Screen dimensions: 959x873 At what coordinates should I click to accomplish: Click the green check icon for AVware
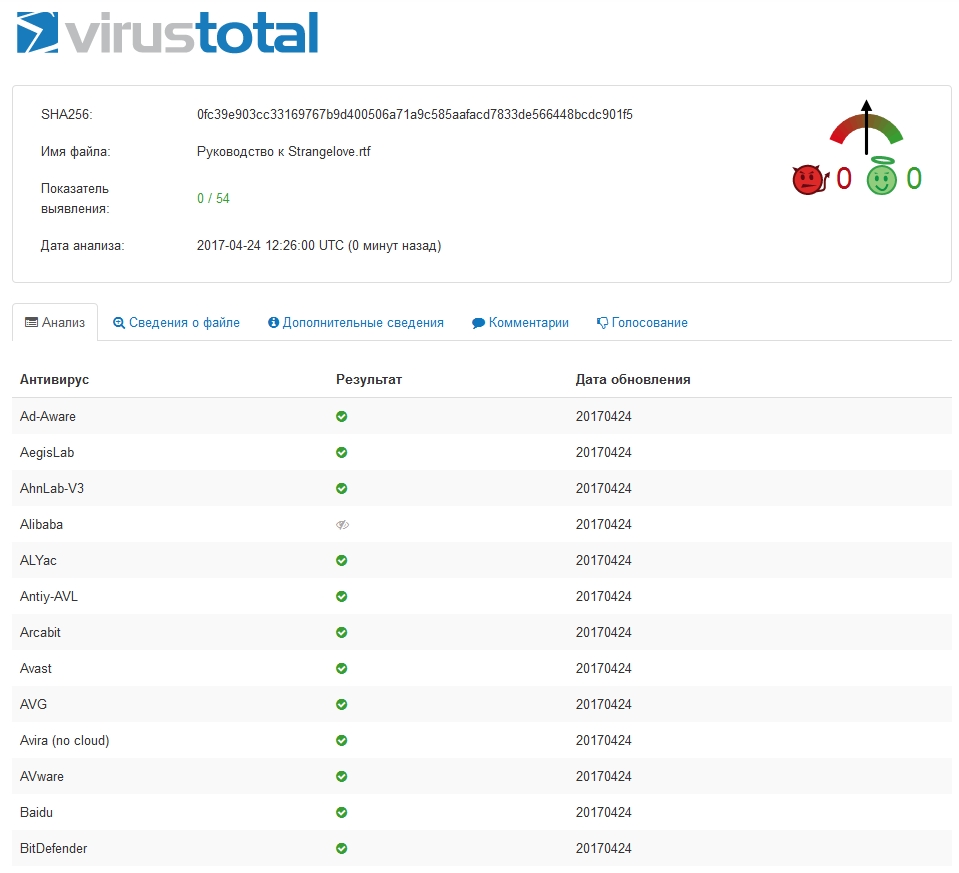tap(341, 777)
